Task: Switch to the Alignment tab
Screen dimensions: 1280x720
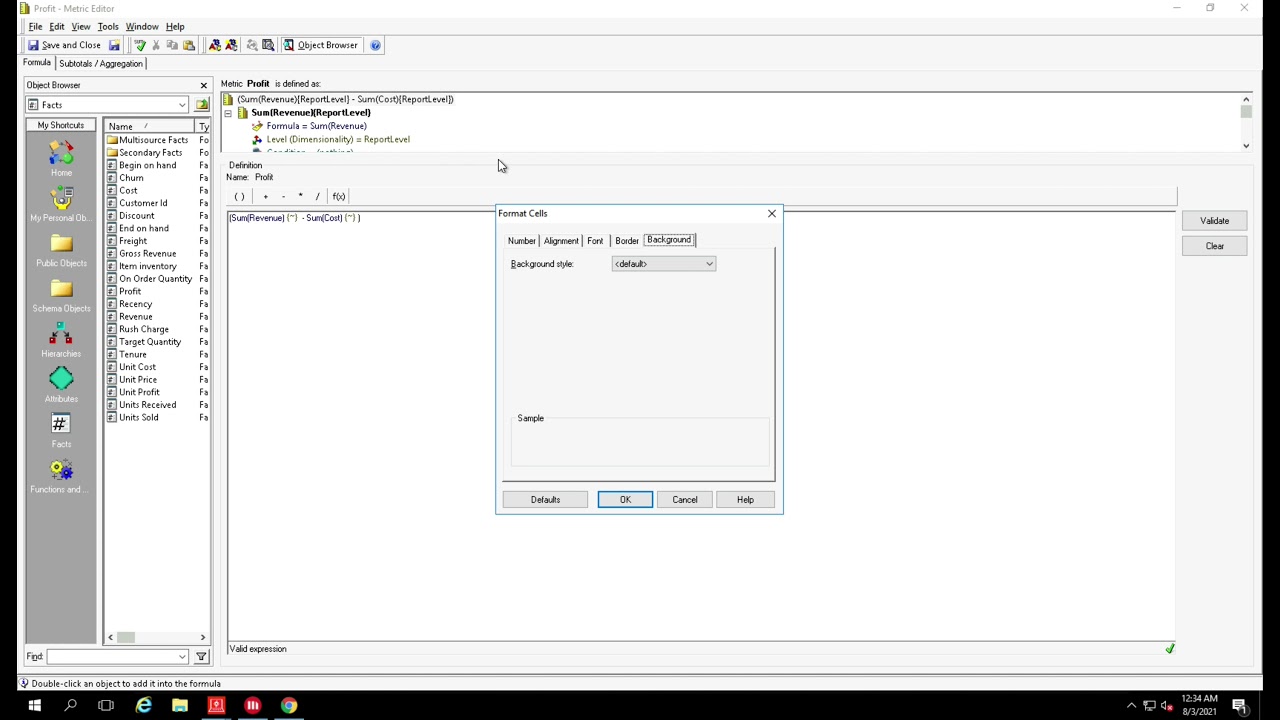Action: click(561, 241)
